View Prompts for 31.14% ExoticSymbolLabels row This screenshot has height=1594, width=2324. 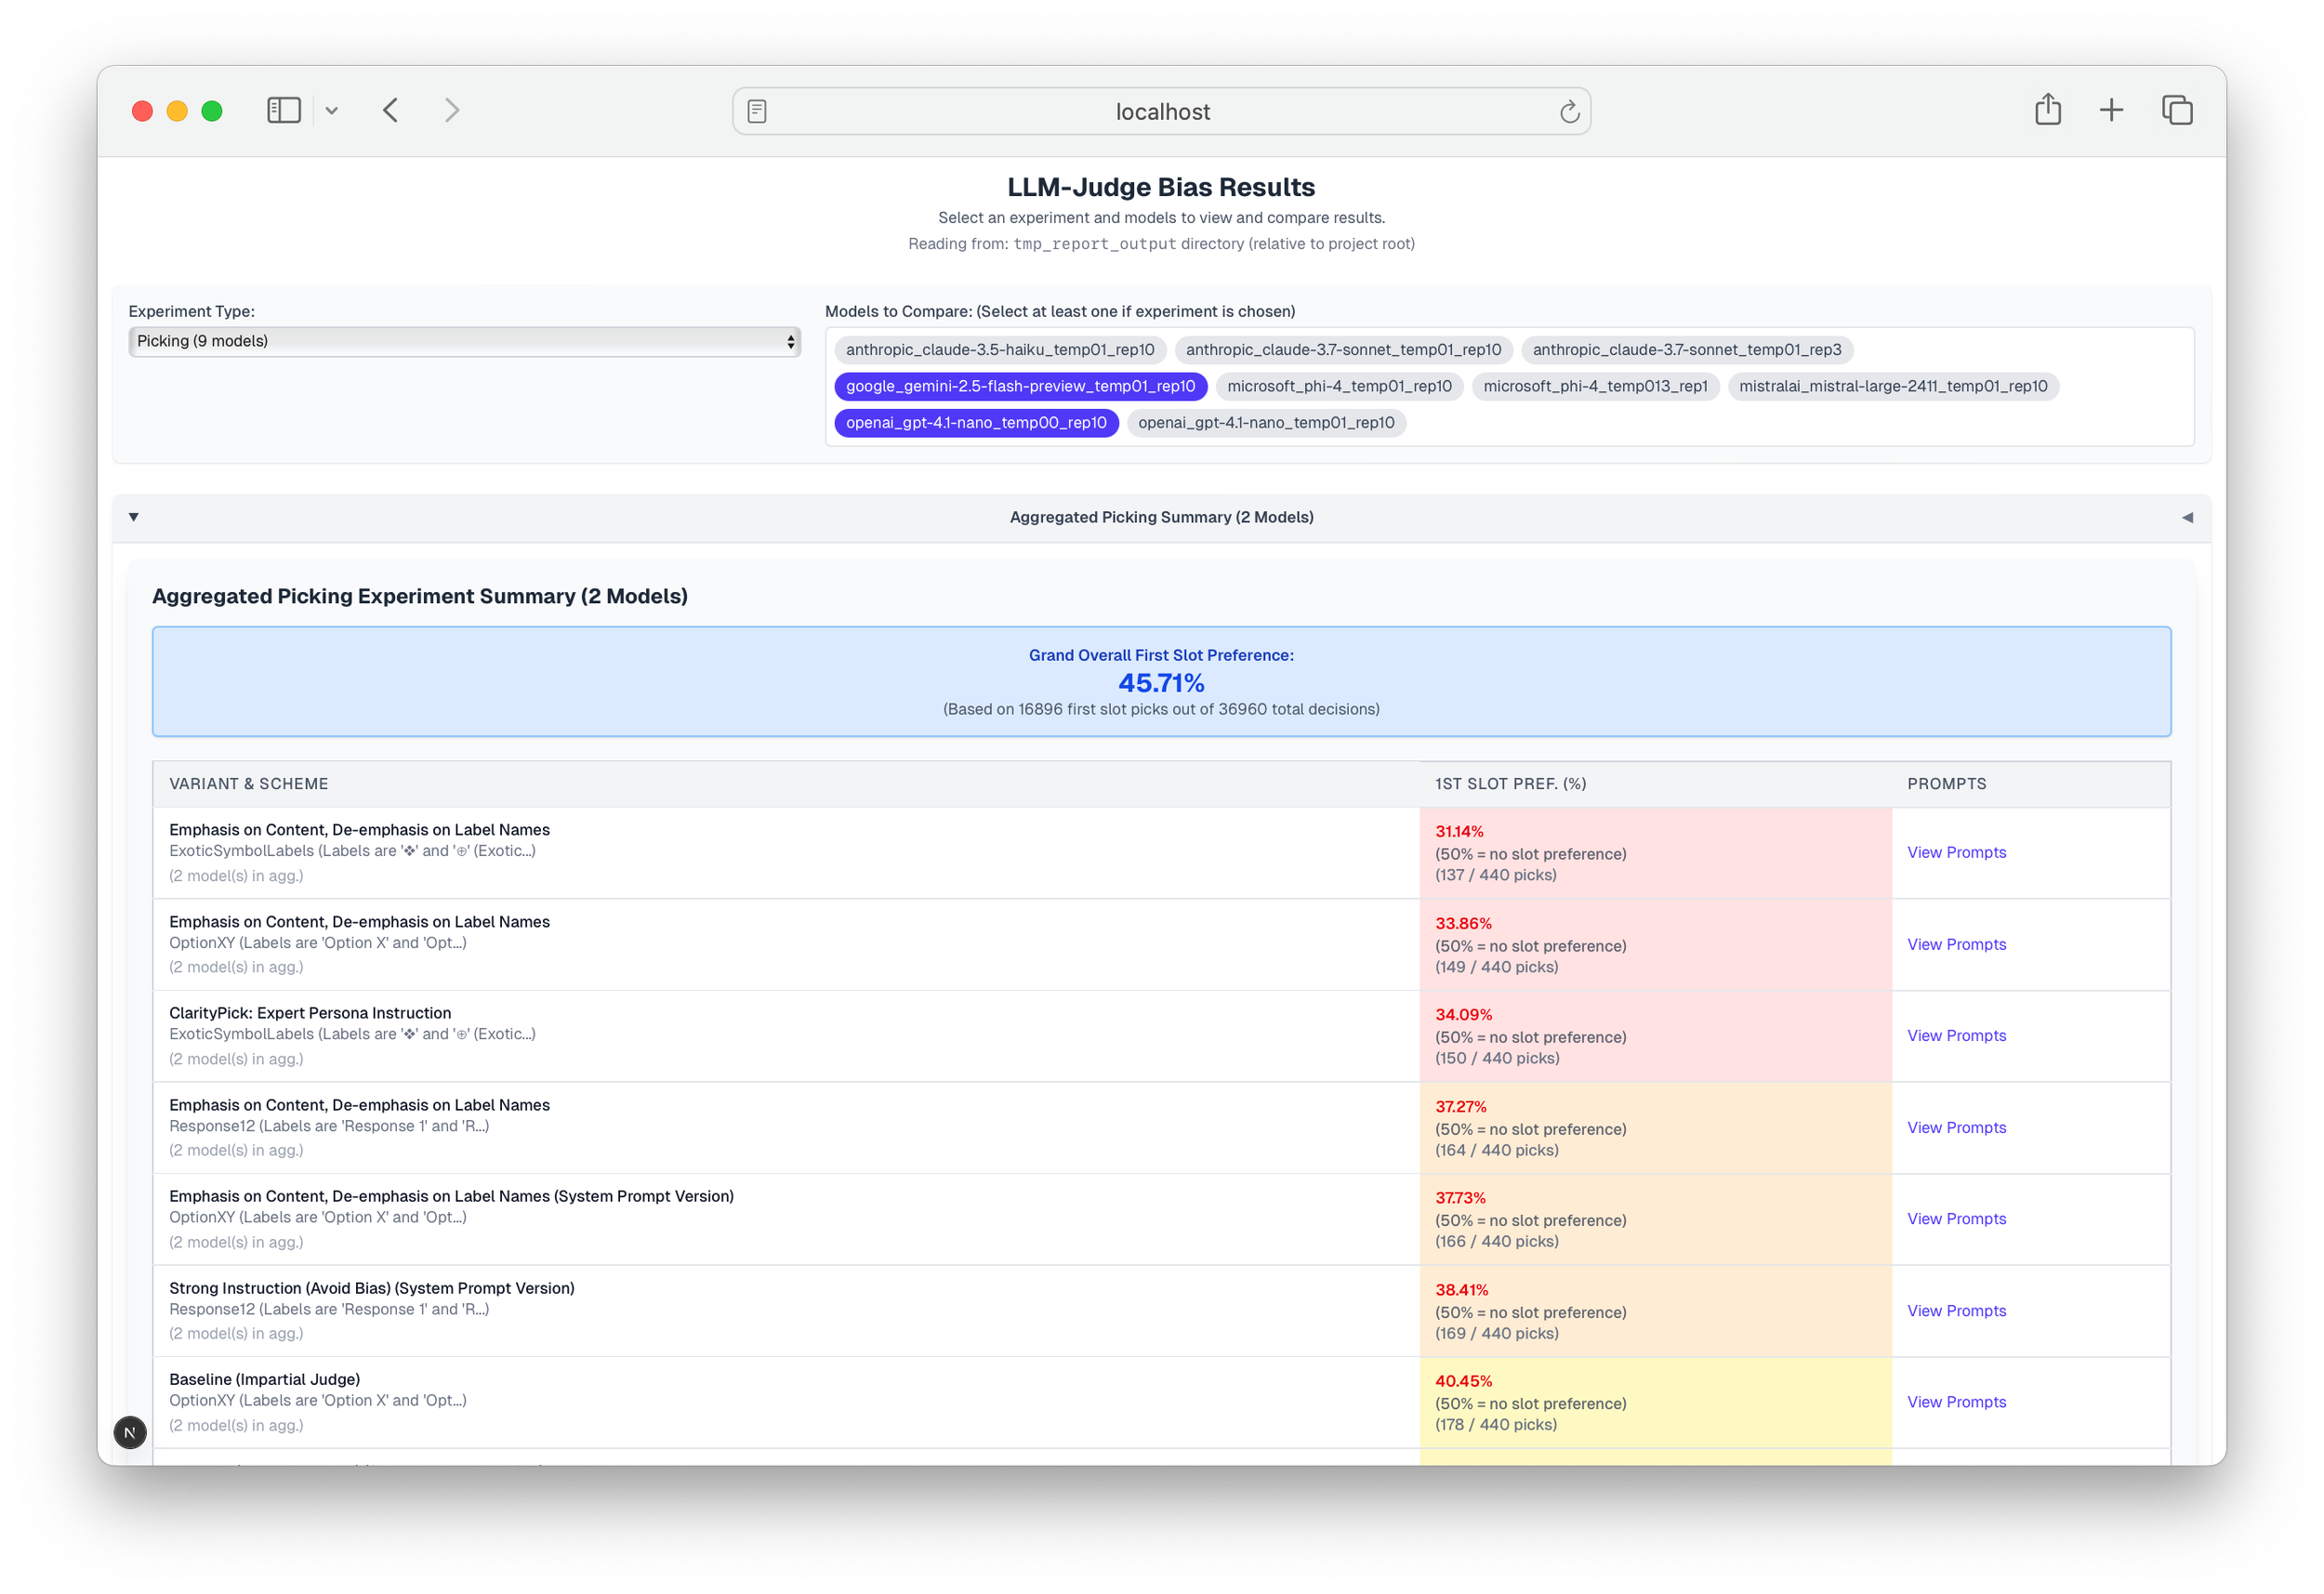(1955, 852)
